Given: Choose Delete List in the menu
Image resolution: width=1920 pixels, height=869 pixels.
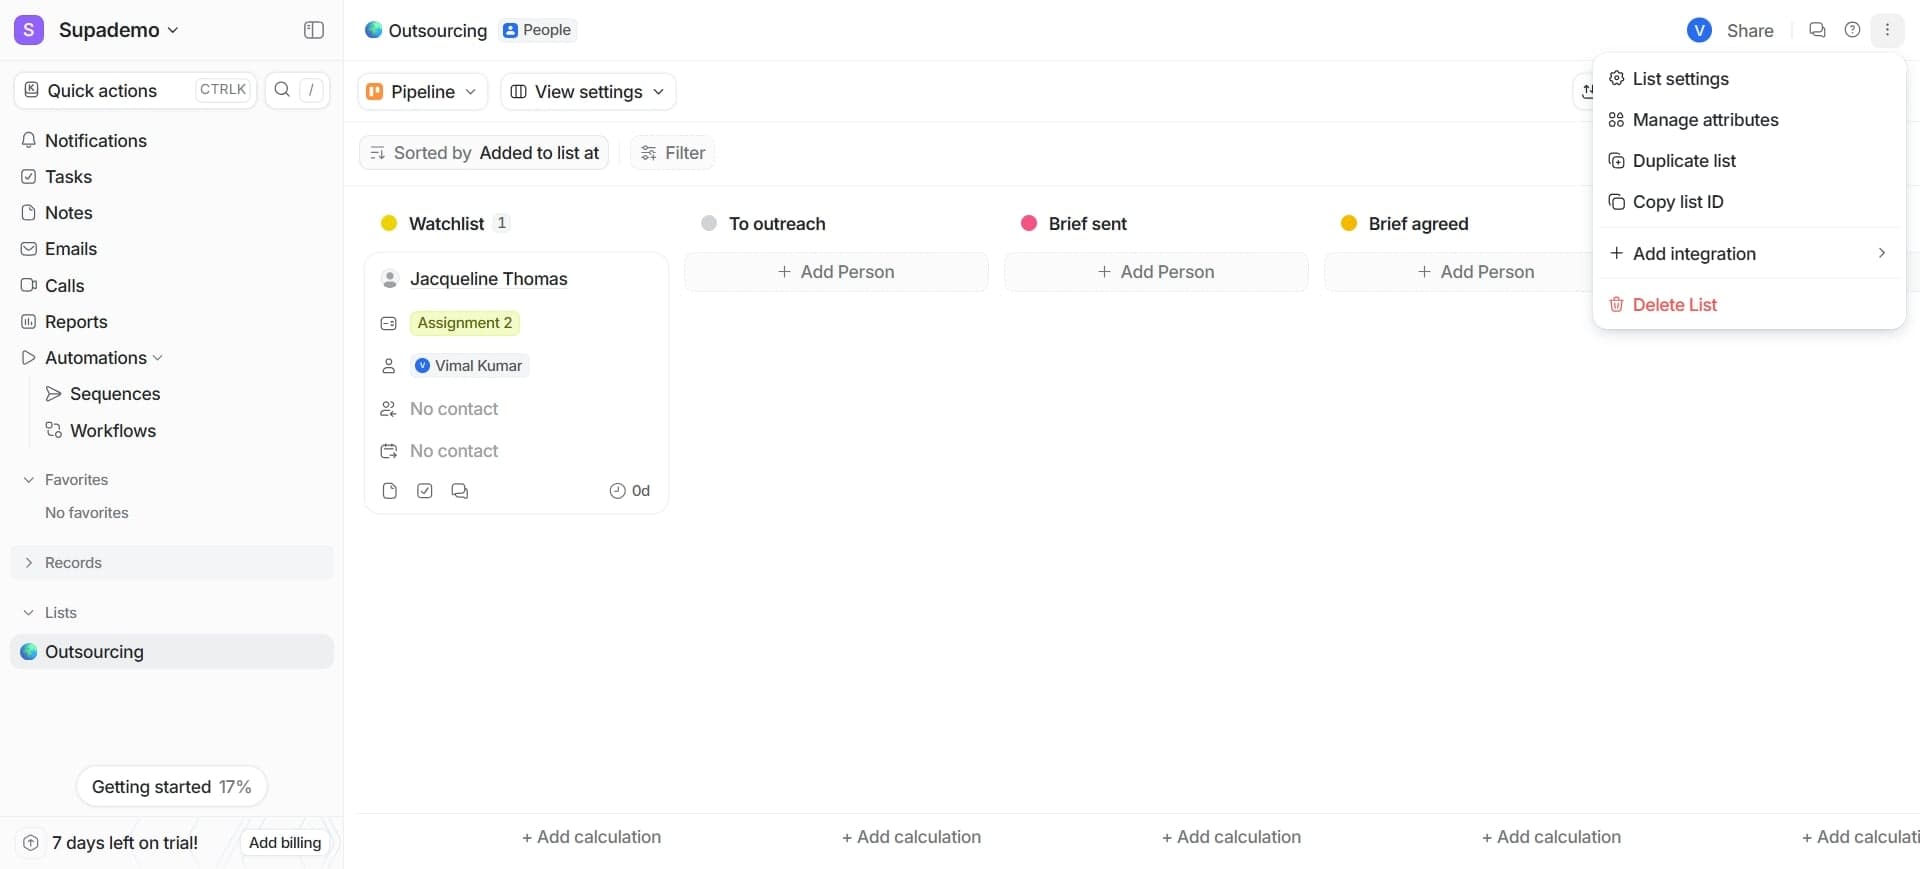Looking at the screenshot, I should (1674, 305).
